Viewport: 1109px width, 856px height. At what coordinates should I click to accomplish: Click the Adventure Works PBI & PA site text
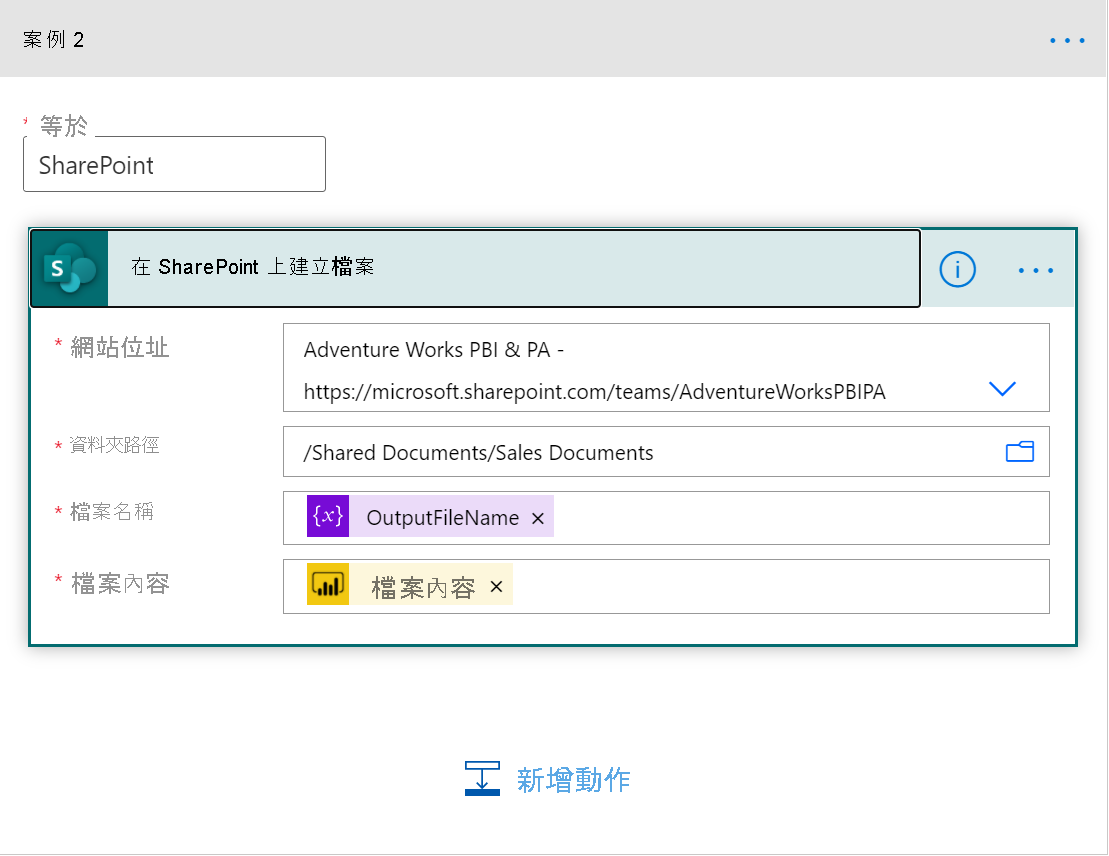coord(434,349)
